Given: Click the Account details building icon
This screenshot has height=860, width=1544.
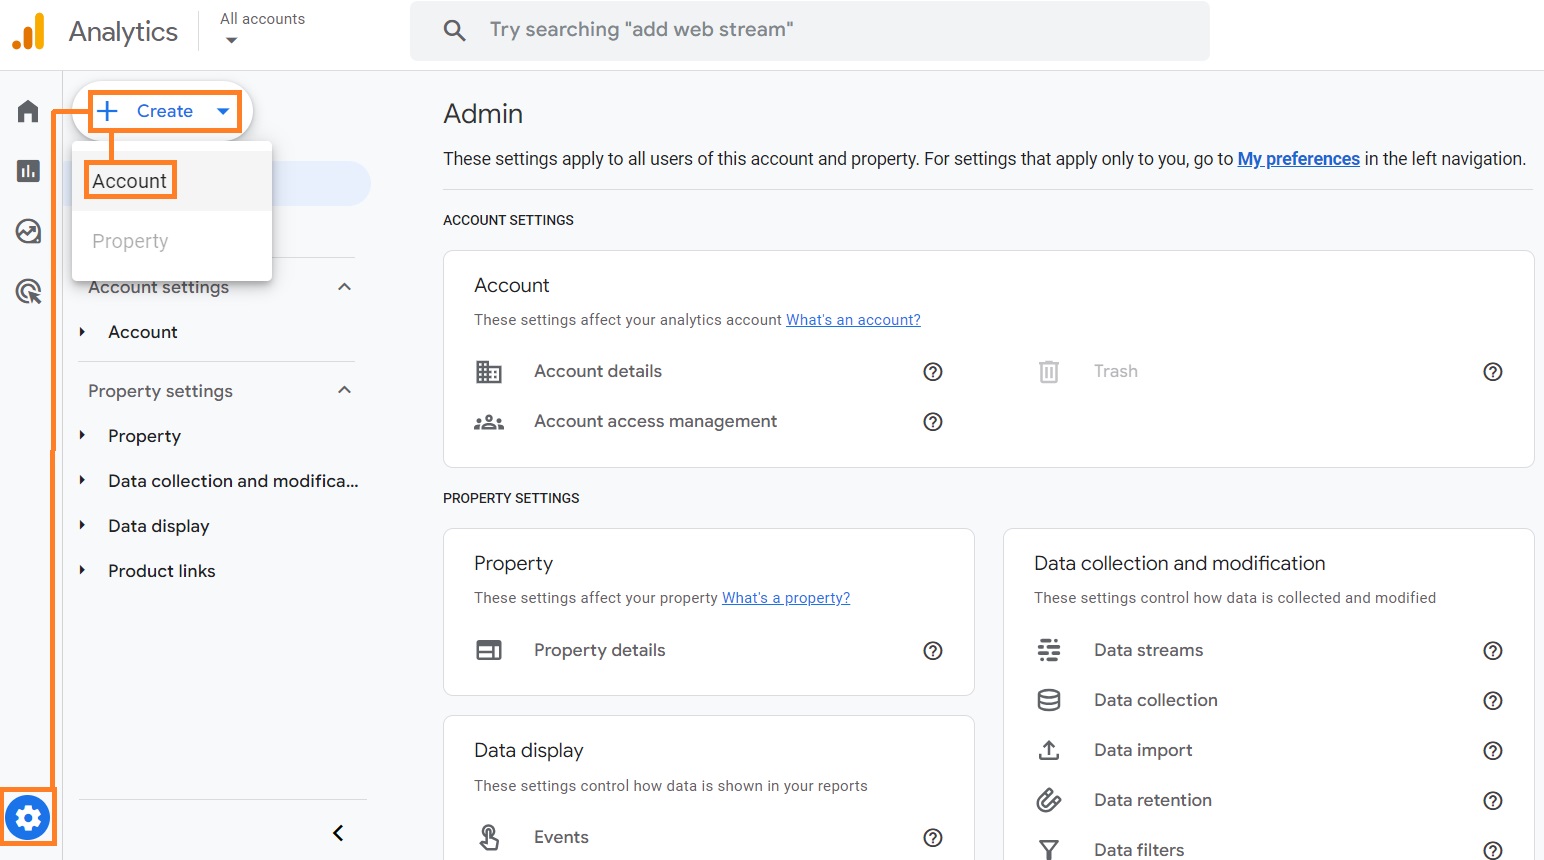Looking at the screenshot, I should 489,372.
